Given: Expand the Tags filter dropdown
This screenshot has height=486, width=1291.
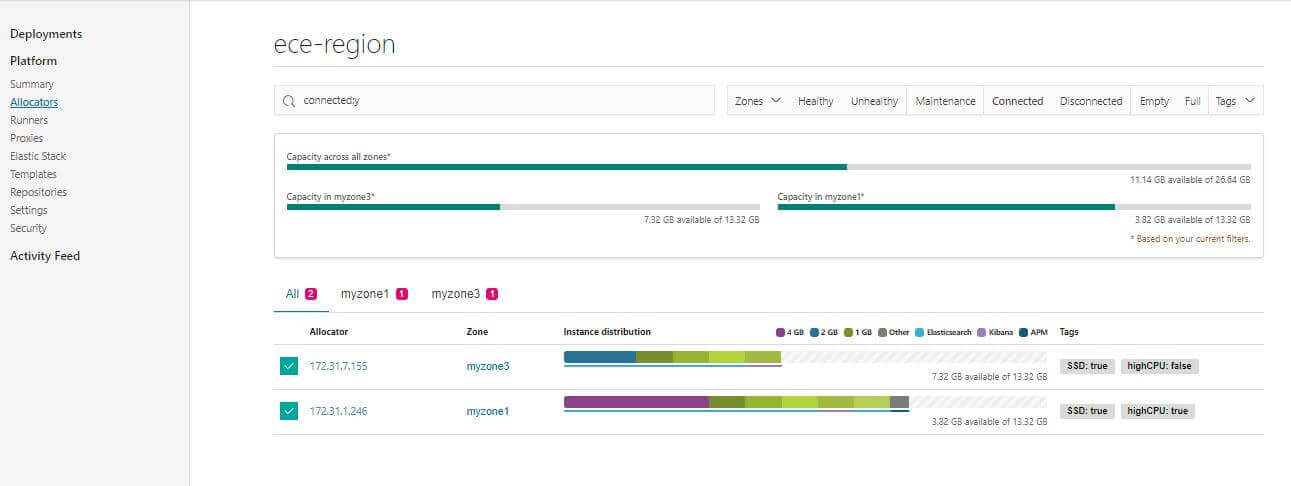Looking at the screenshot, I should pos(1235,101).
